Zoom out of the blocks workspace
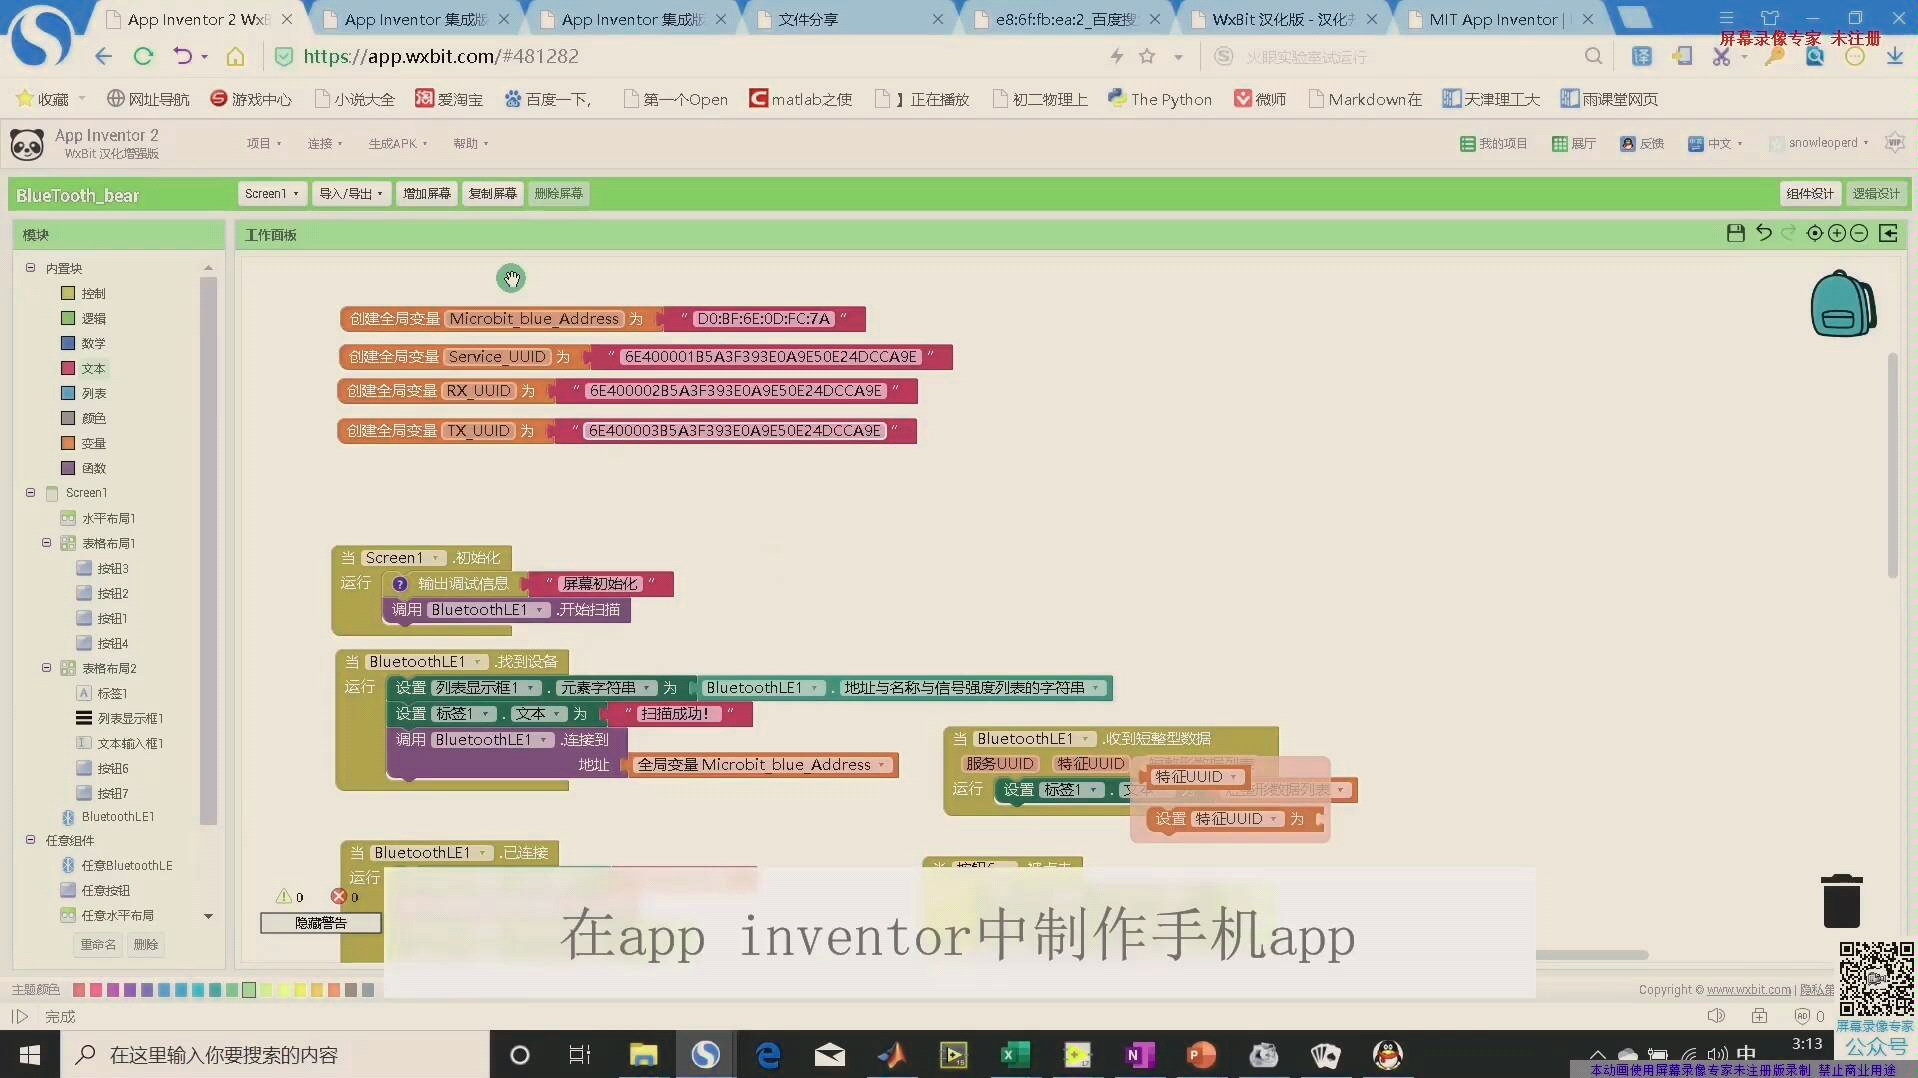1918x1078 pixels. click(x=1859, y=233)
